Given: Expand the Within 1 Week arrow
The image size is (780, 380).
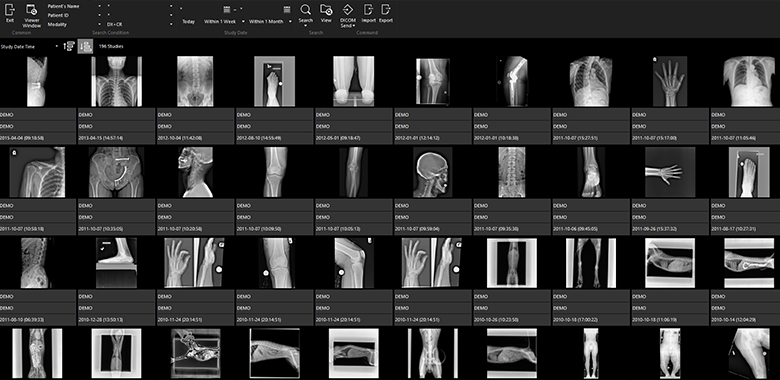Looking at the screenshot, I should click(243, 21).
